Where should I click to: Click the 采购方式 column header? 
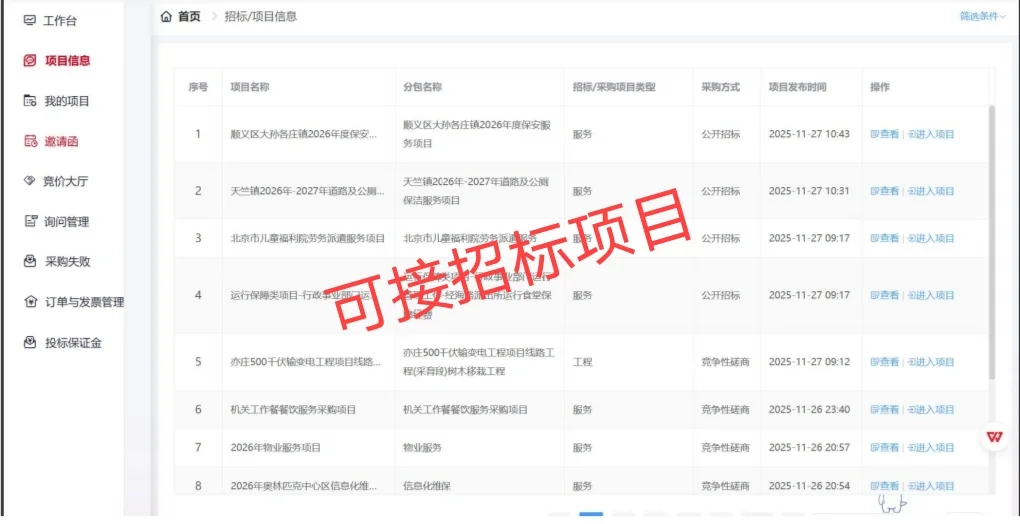tap(720, 87)
